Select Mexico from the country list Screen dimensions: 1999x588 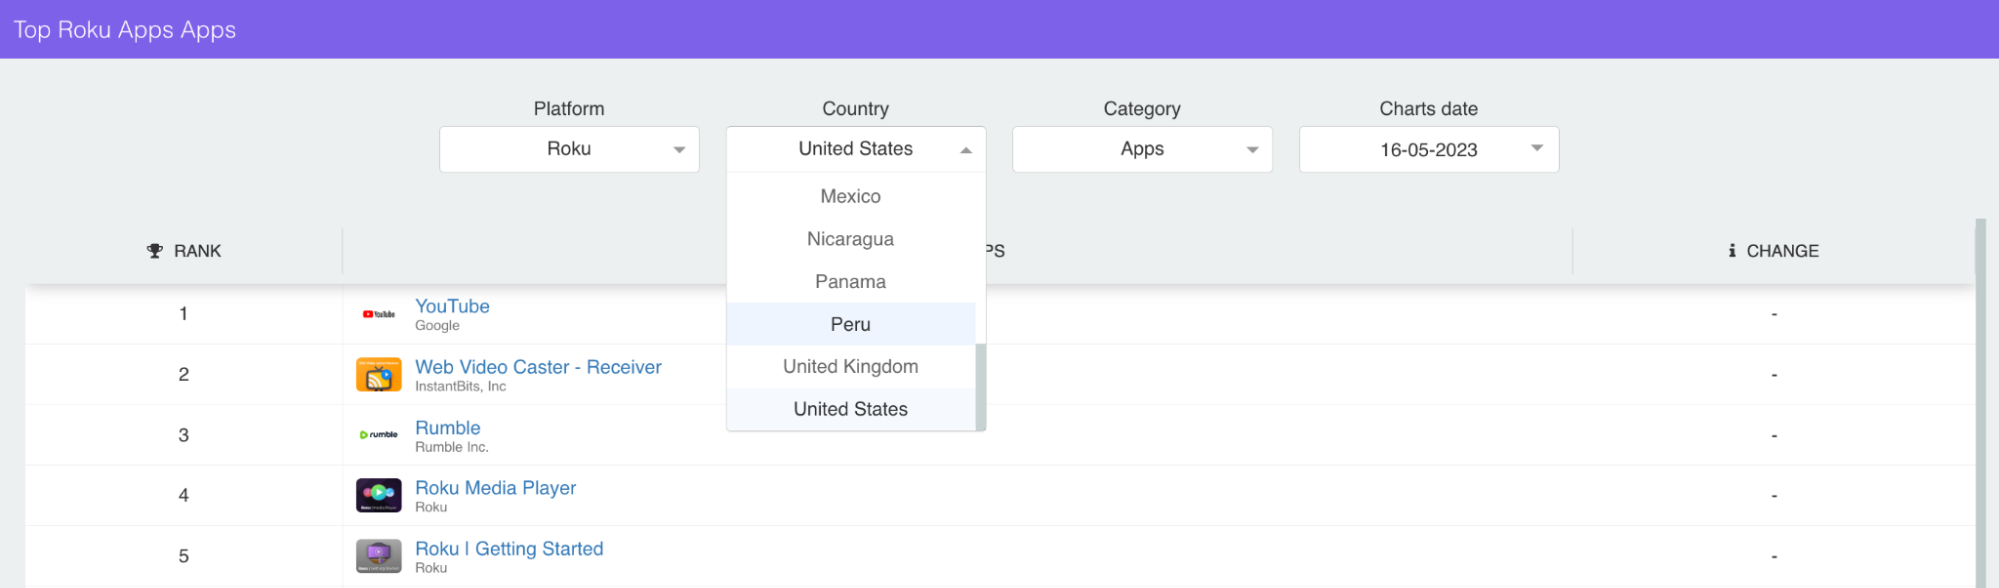point(850,197)
